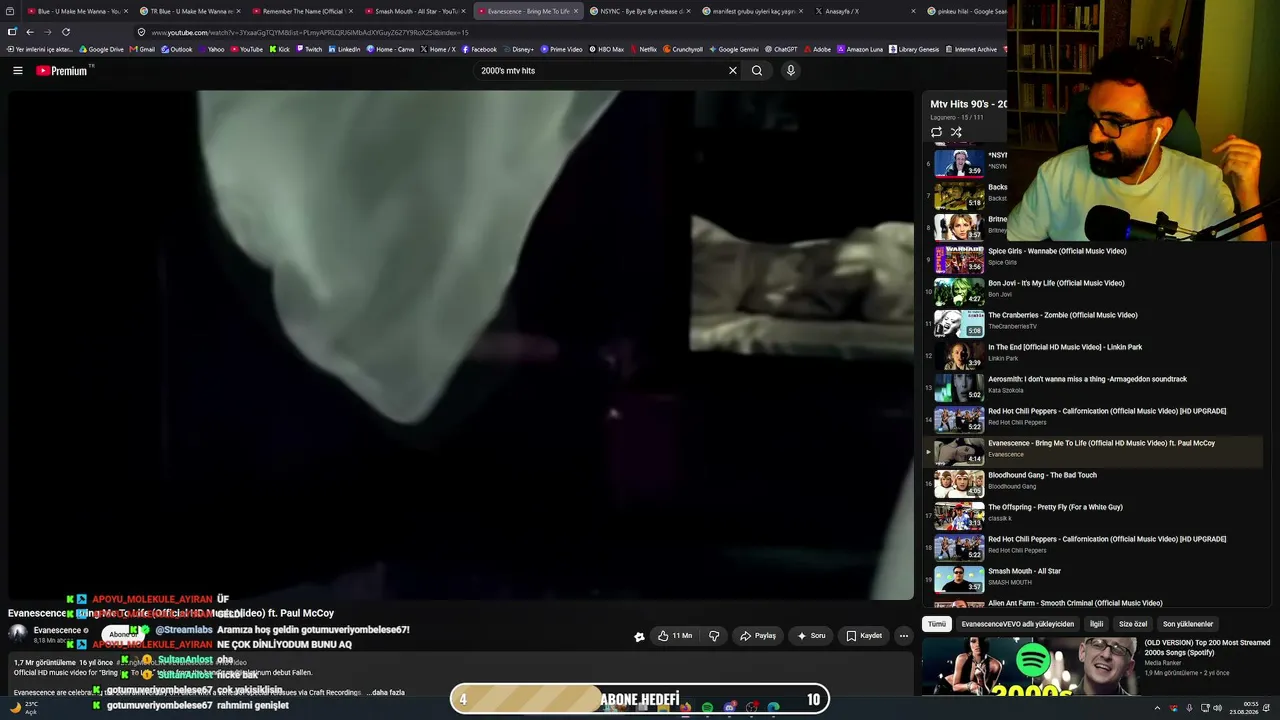Open the Google Drive bookmark
The height and width of the screenshot is (720, 1280).
[101, 49]
